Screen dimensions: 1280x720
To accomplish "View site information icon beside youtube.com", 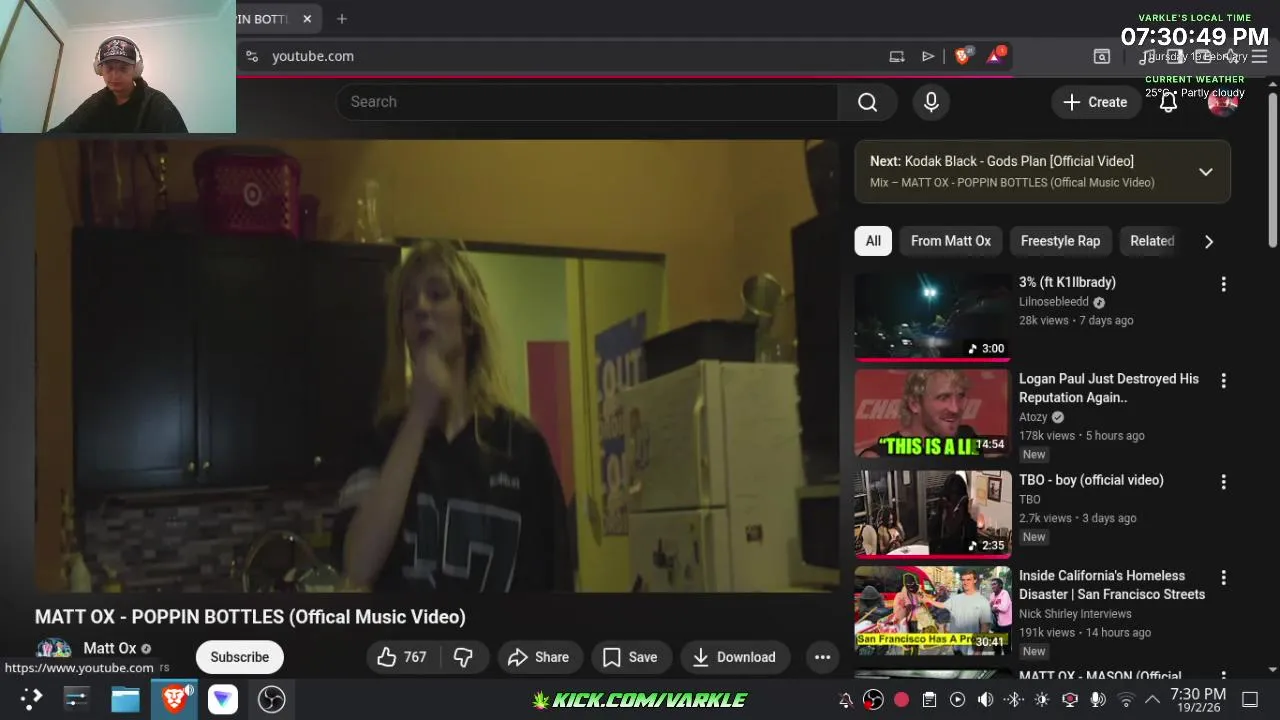I will [252, 56].
